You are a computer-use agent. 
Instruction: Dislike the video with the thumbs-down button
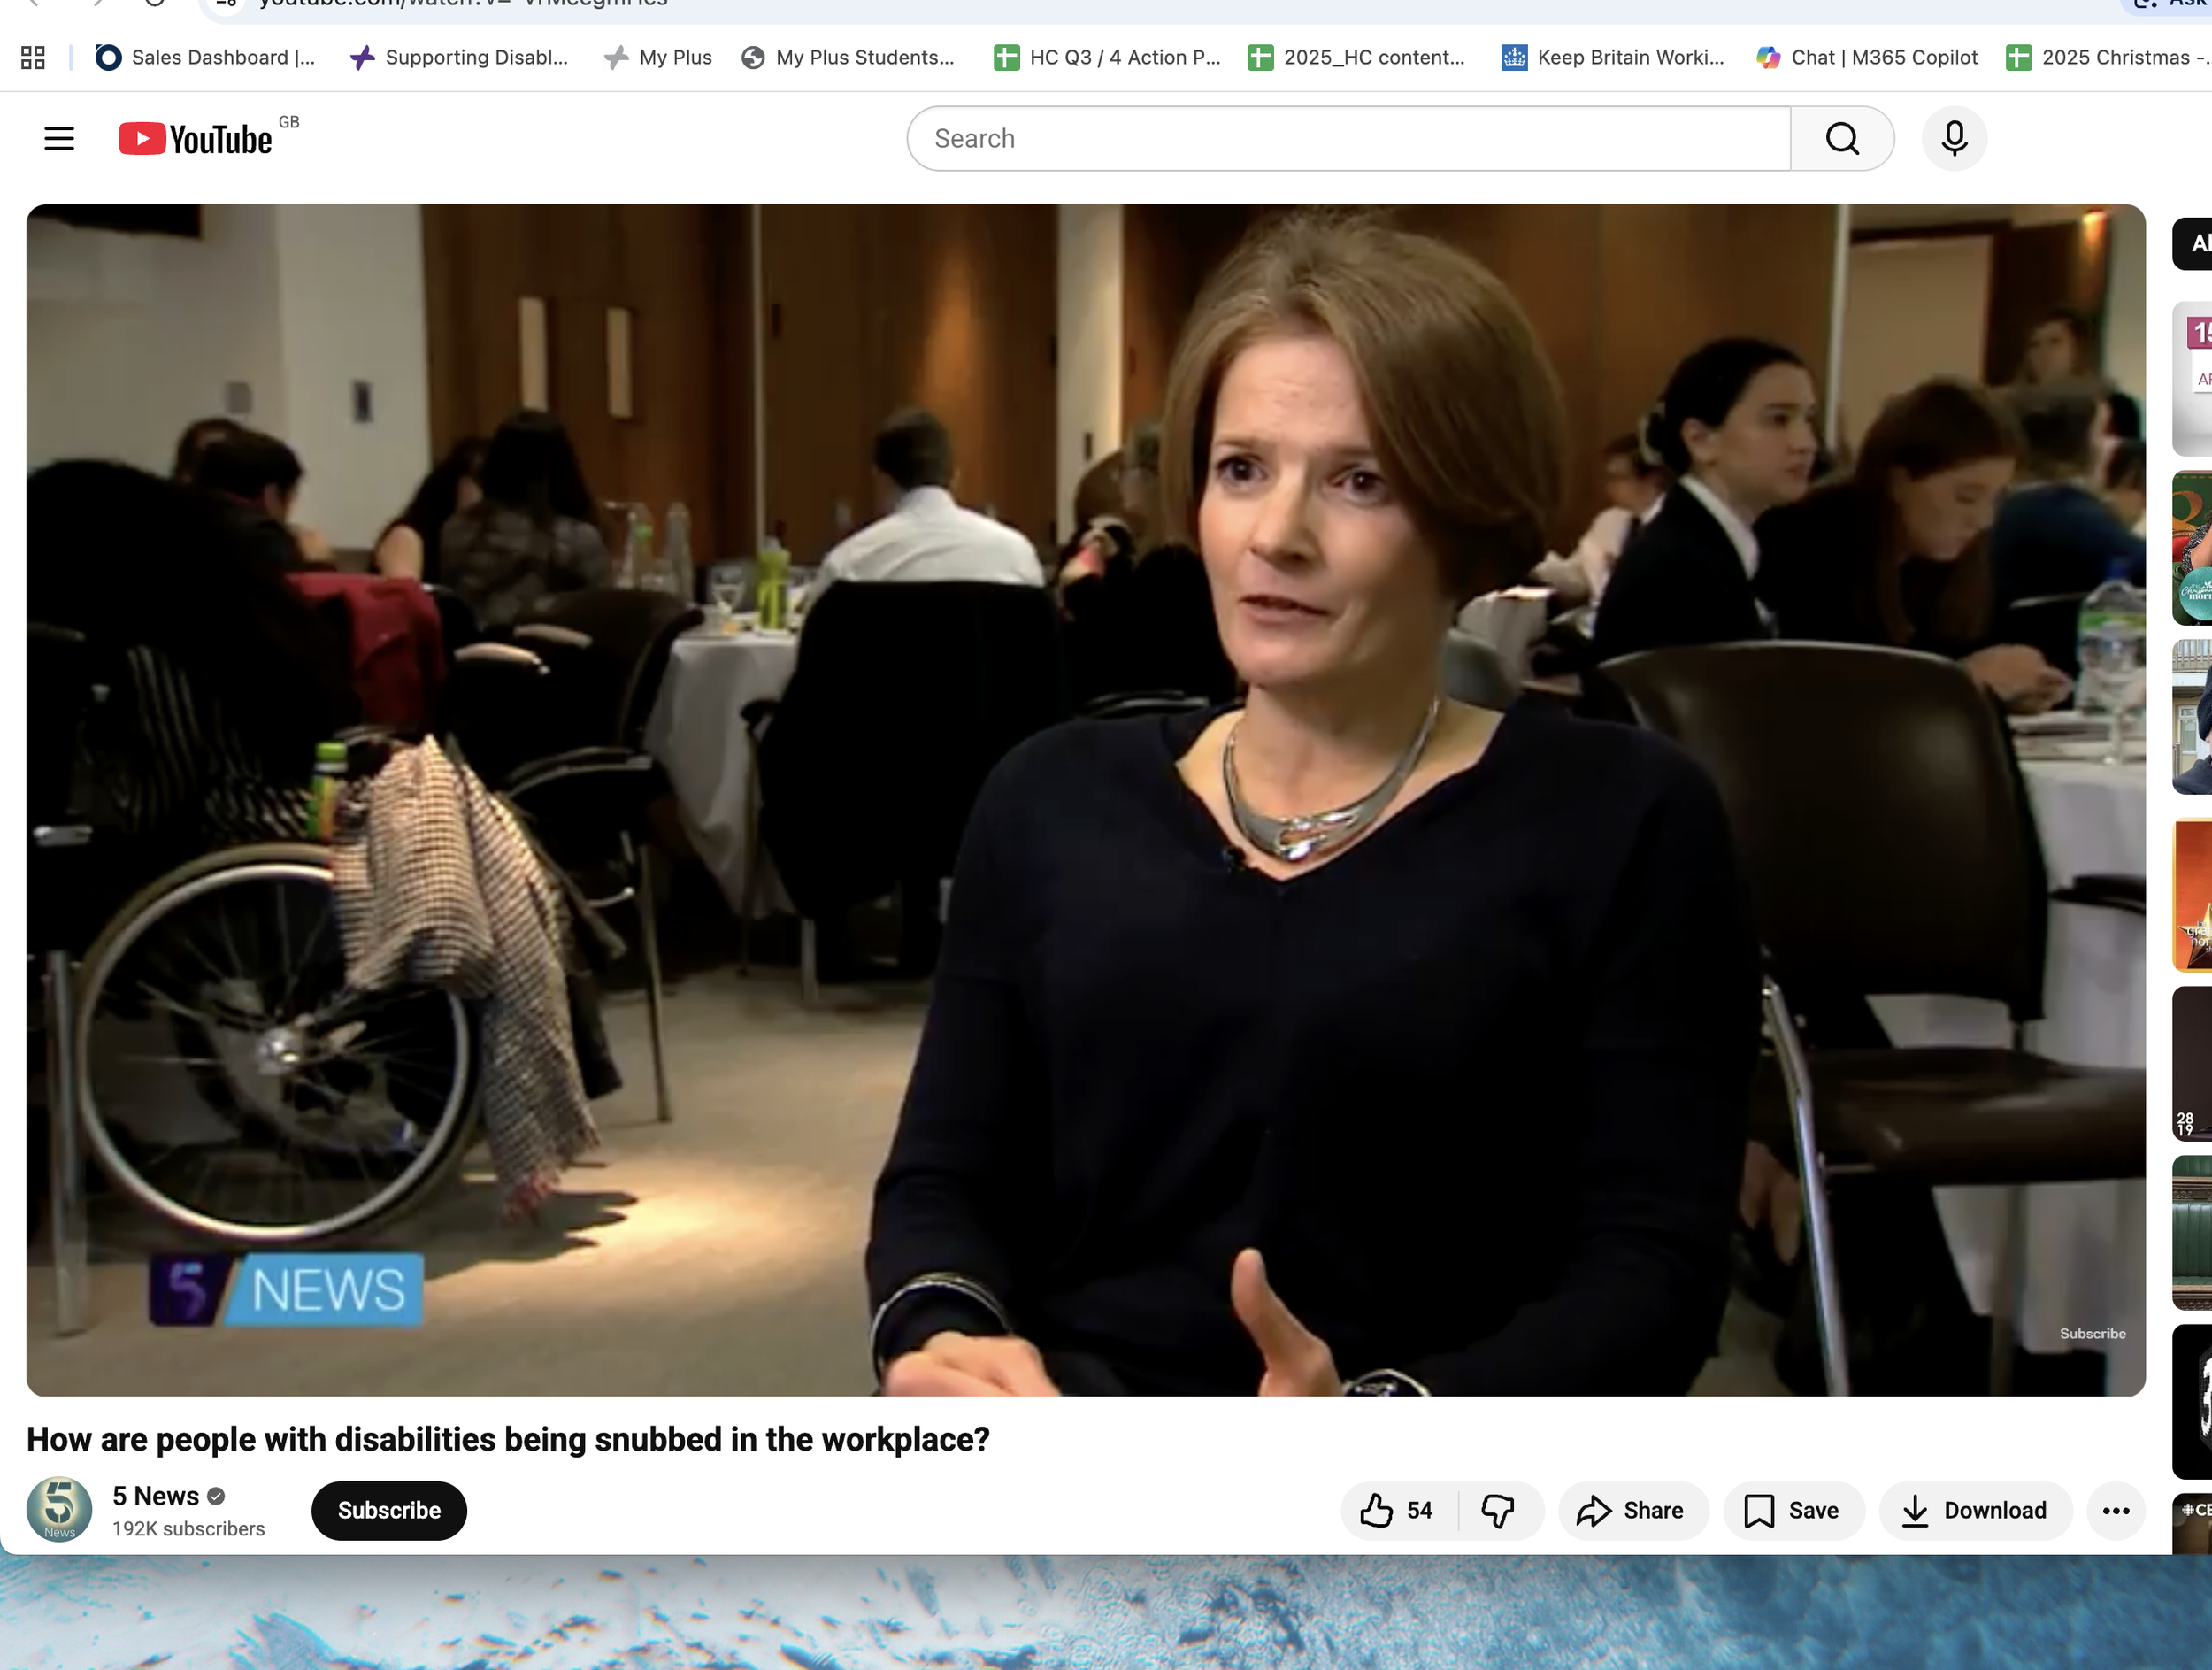1499,1510
